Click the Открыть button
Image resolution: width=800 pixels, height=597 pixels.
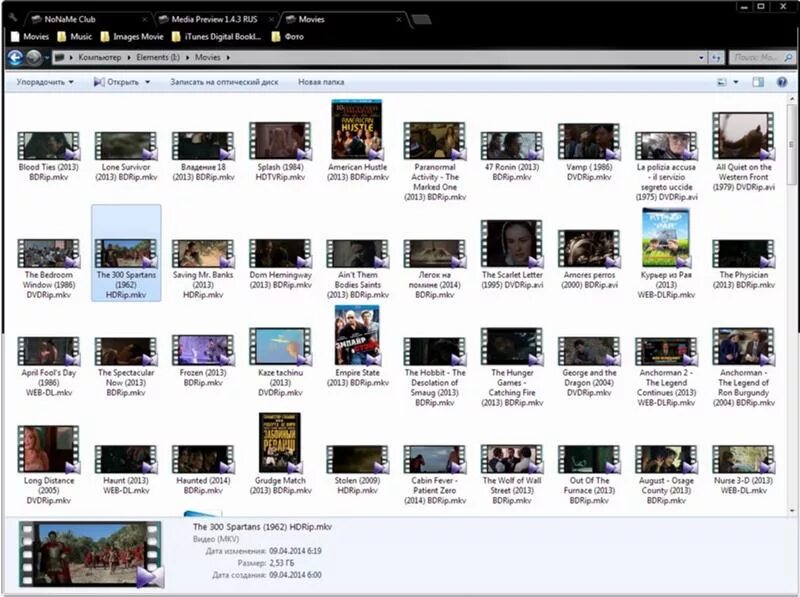[x=117, y=82]
